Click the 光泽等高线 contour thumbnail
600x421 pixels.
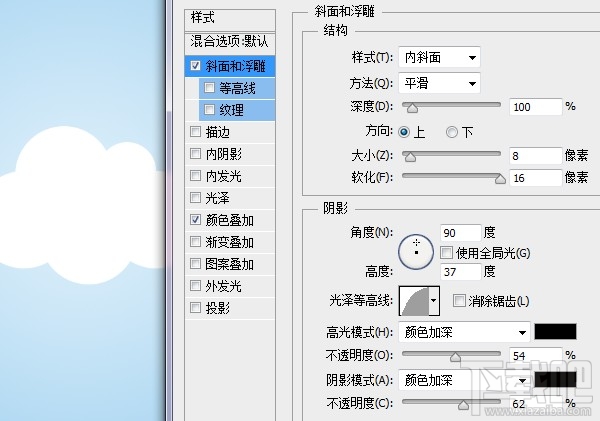pyautogui.click(x=414, y=301)
